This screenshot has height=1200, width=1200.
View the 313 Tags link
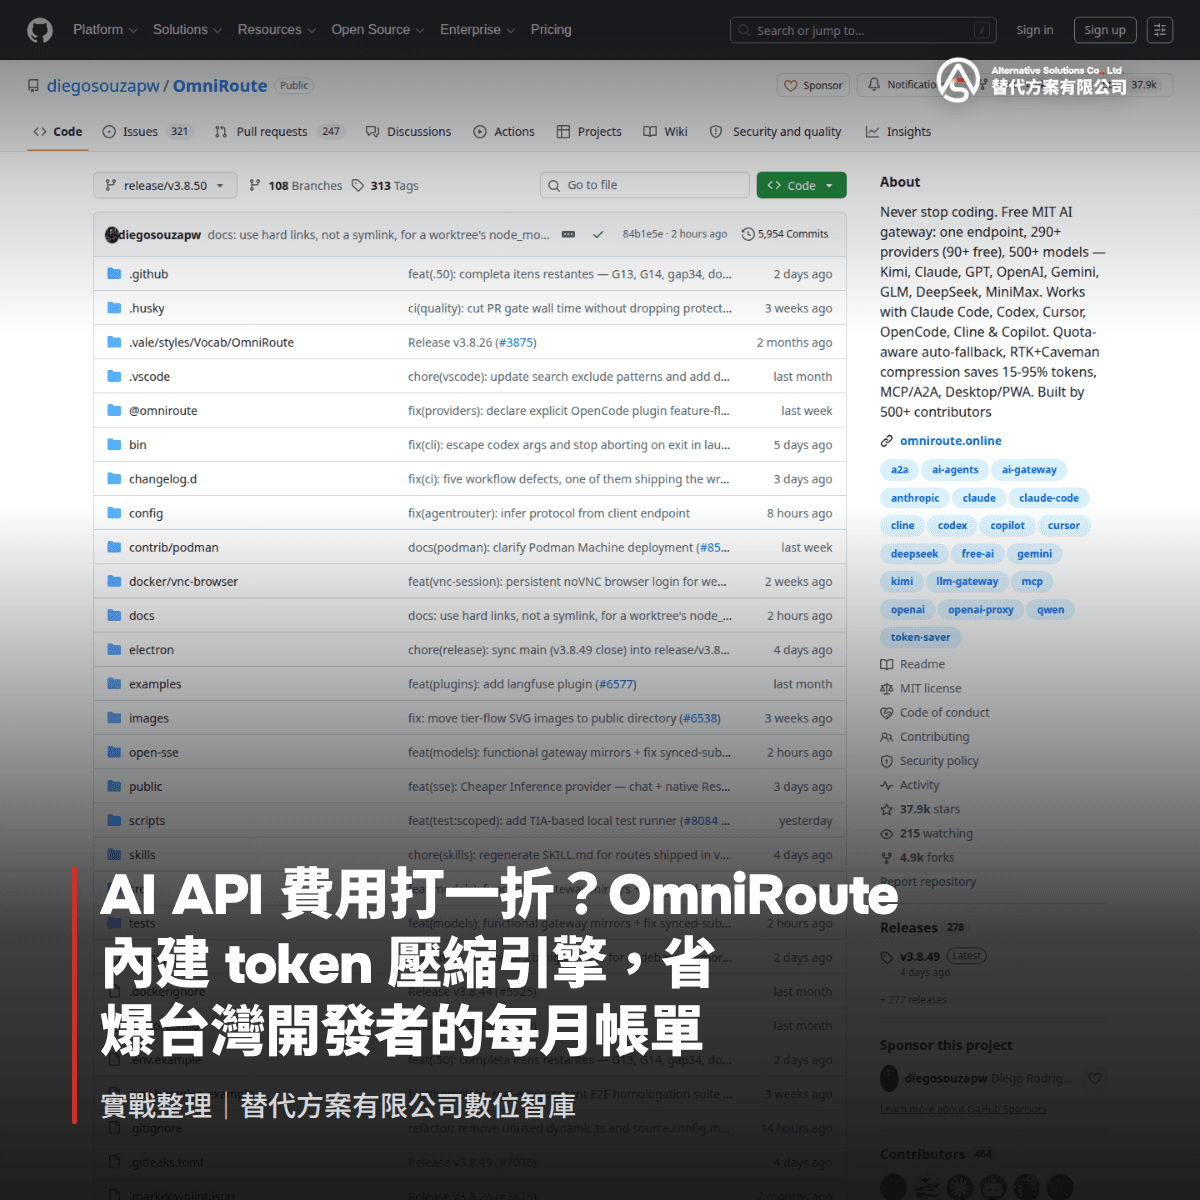click(x=385, y=186)
